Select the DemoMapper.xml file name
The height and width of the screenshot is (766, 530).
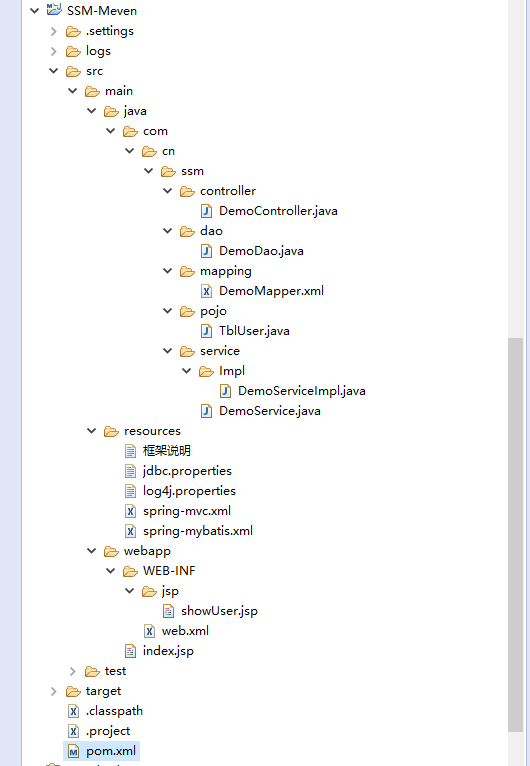(x=272, y=291)
